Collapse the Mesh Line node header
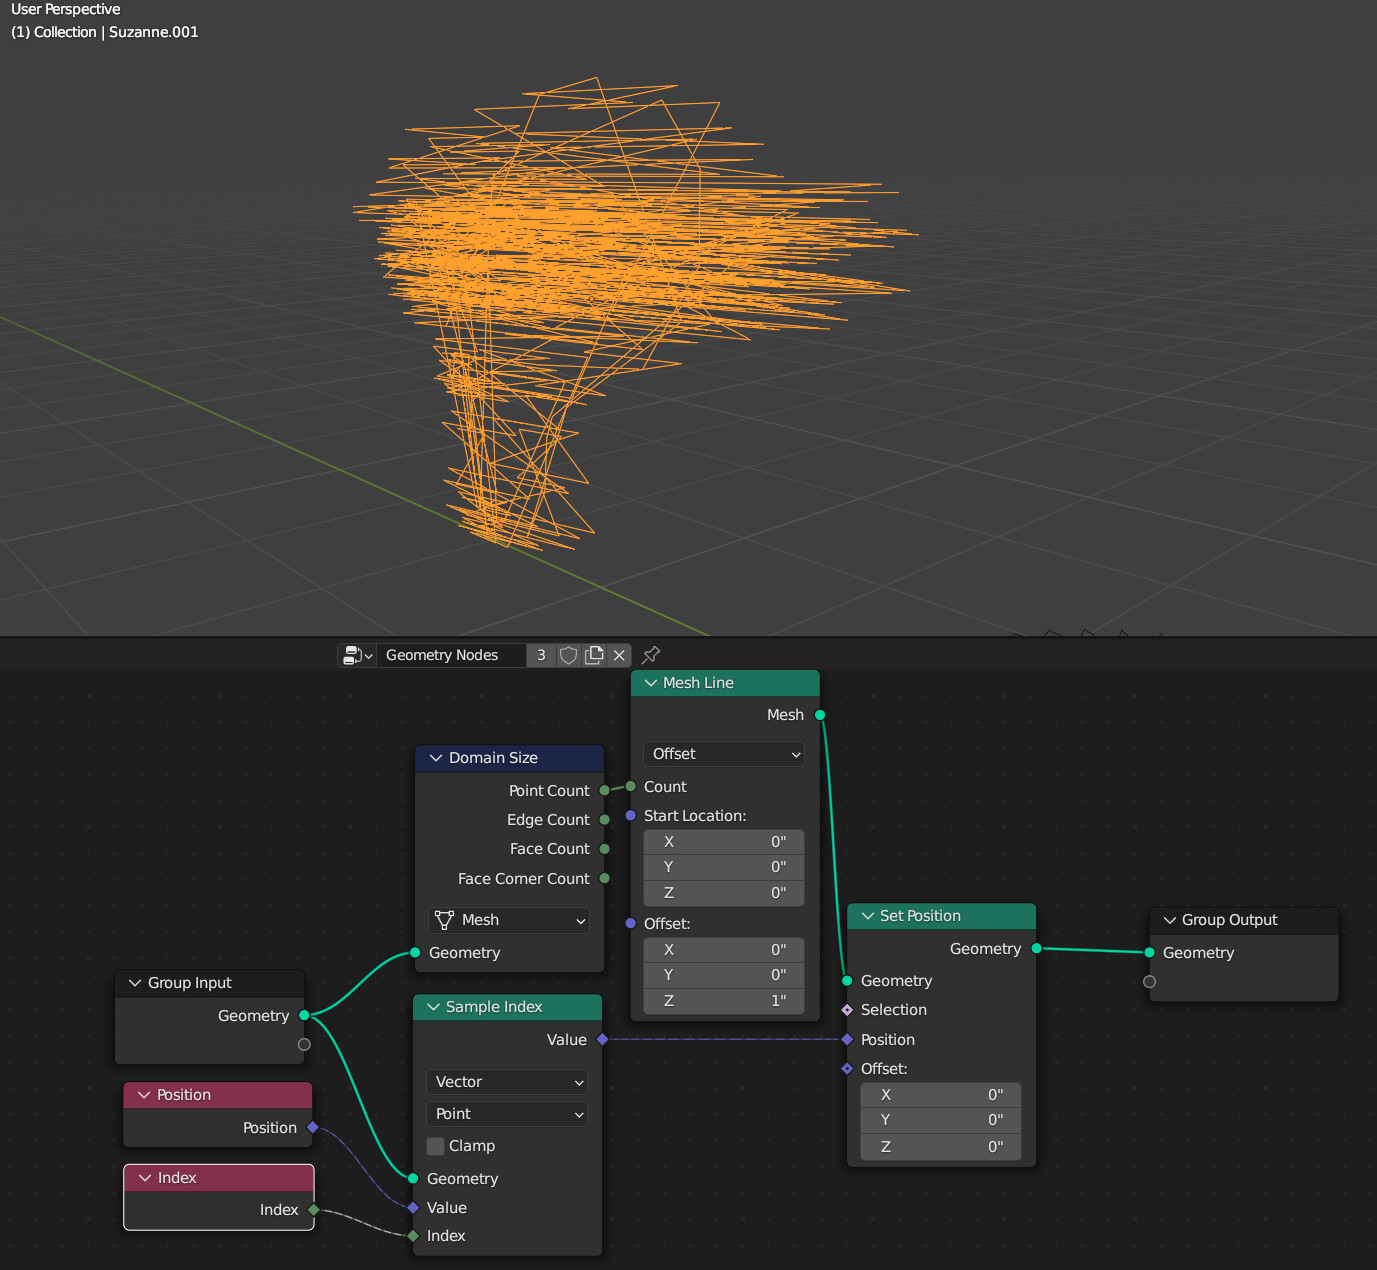The height and width of the screenshot is (1270, 1377). 651,682
